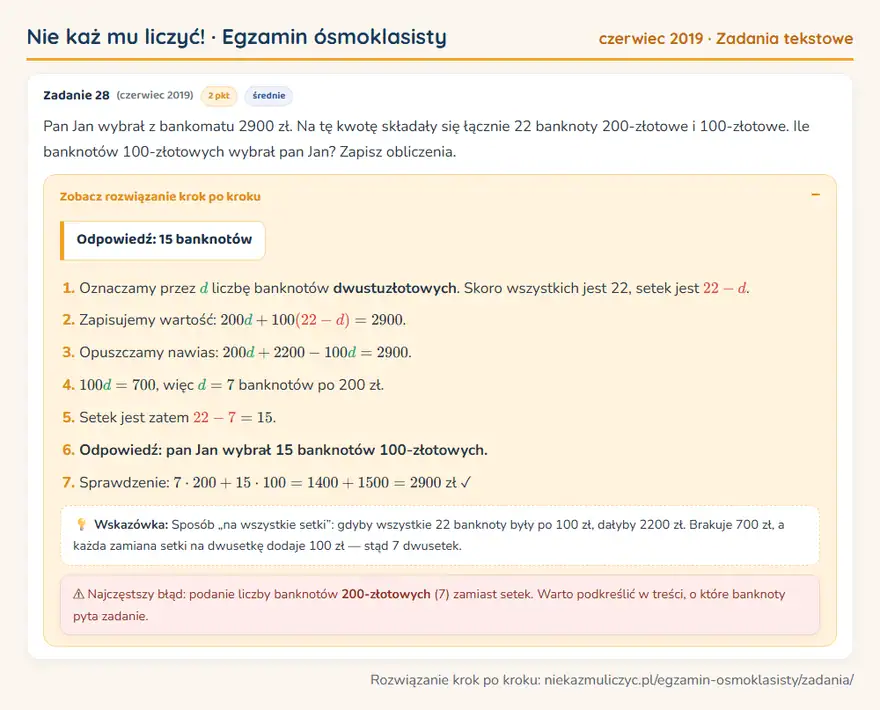Click the '2 pkt' badge
This screenshot has width=880, height=710.
click(219, 95)
